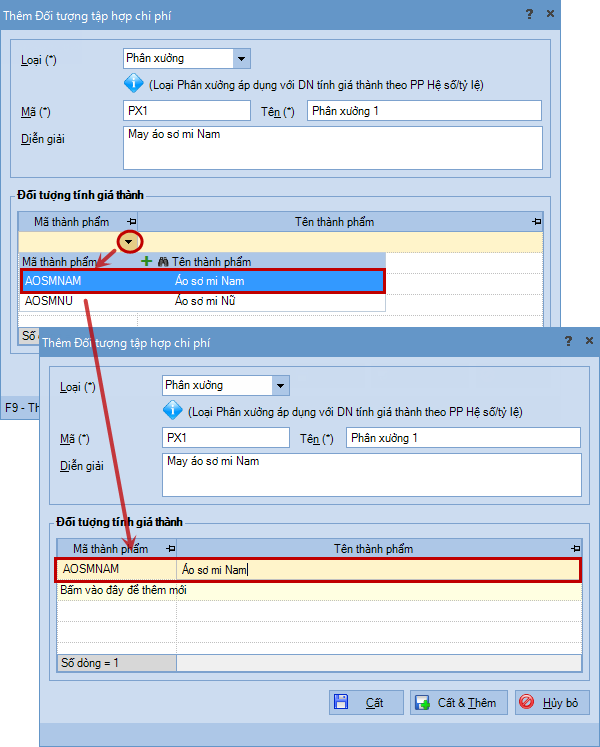Click the Diễn giải text area in the front dialog

[x=370, y=475]
